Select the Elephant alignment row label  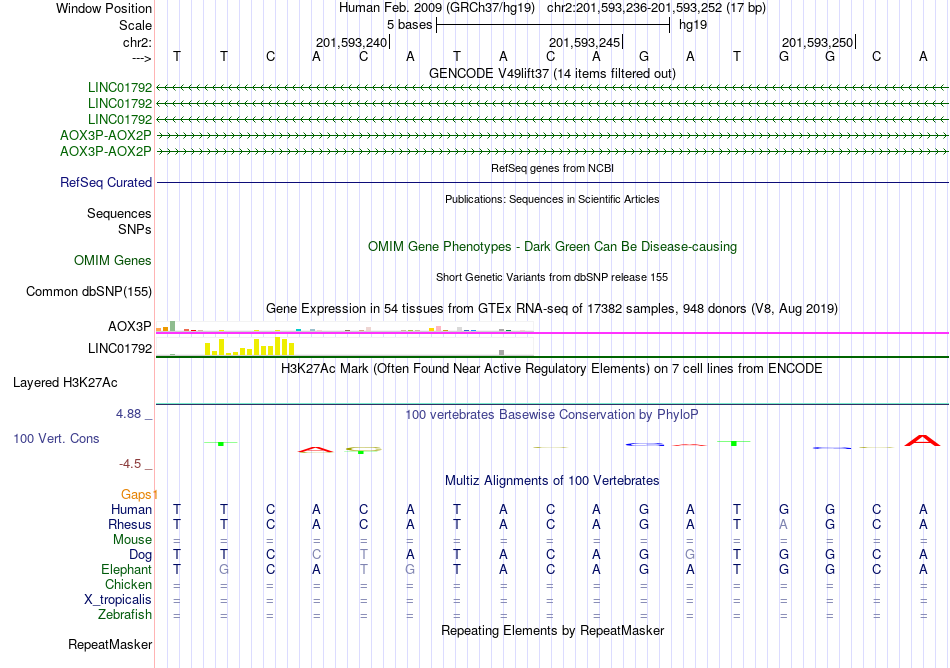(127, 569)
